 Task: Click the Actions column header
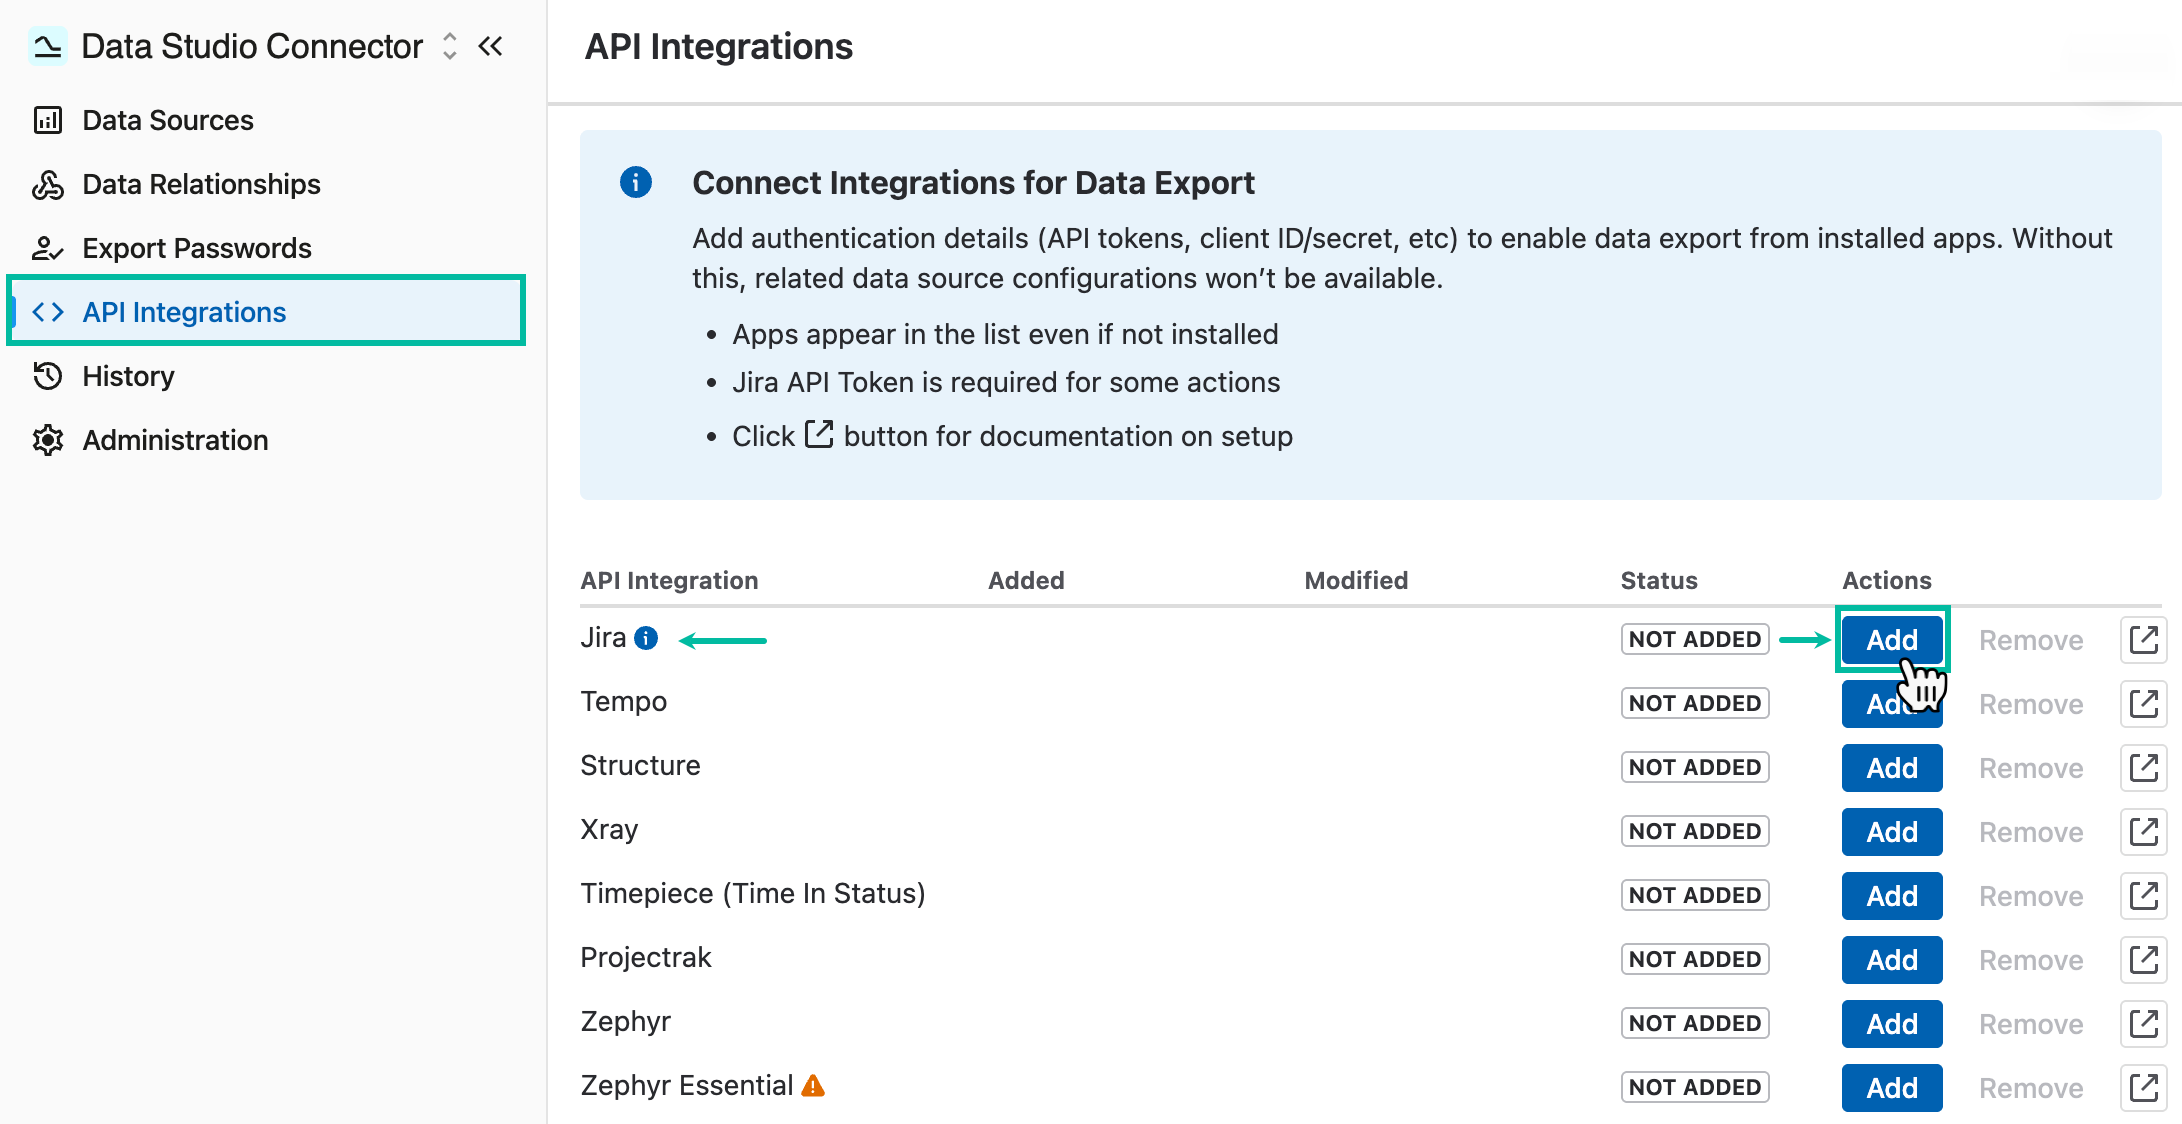tap(1887, 580)
